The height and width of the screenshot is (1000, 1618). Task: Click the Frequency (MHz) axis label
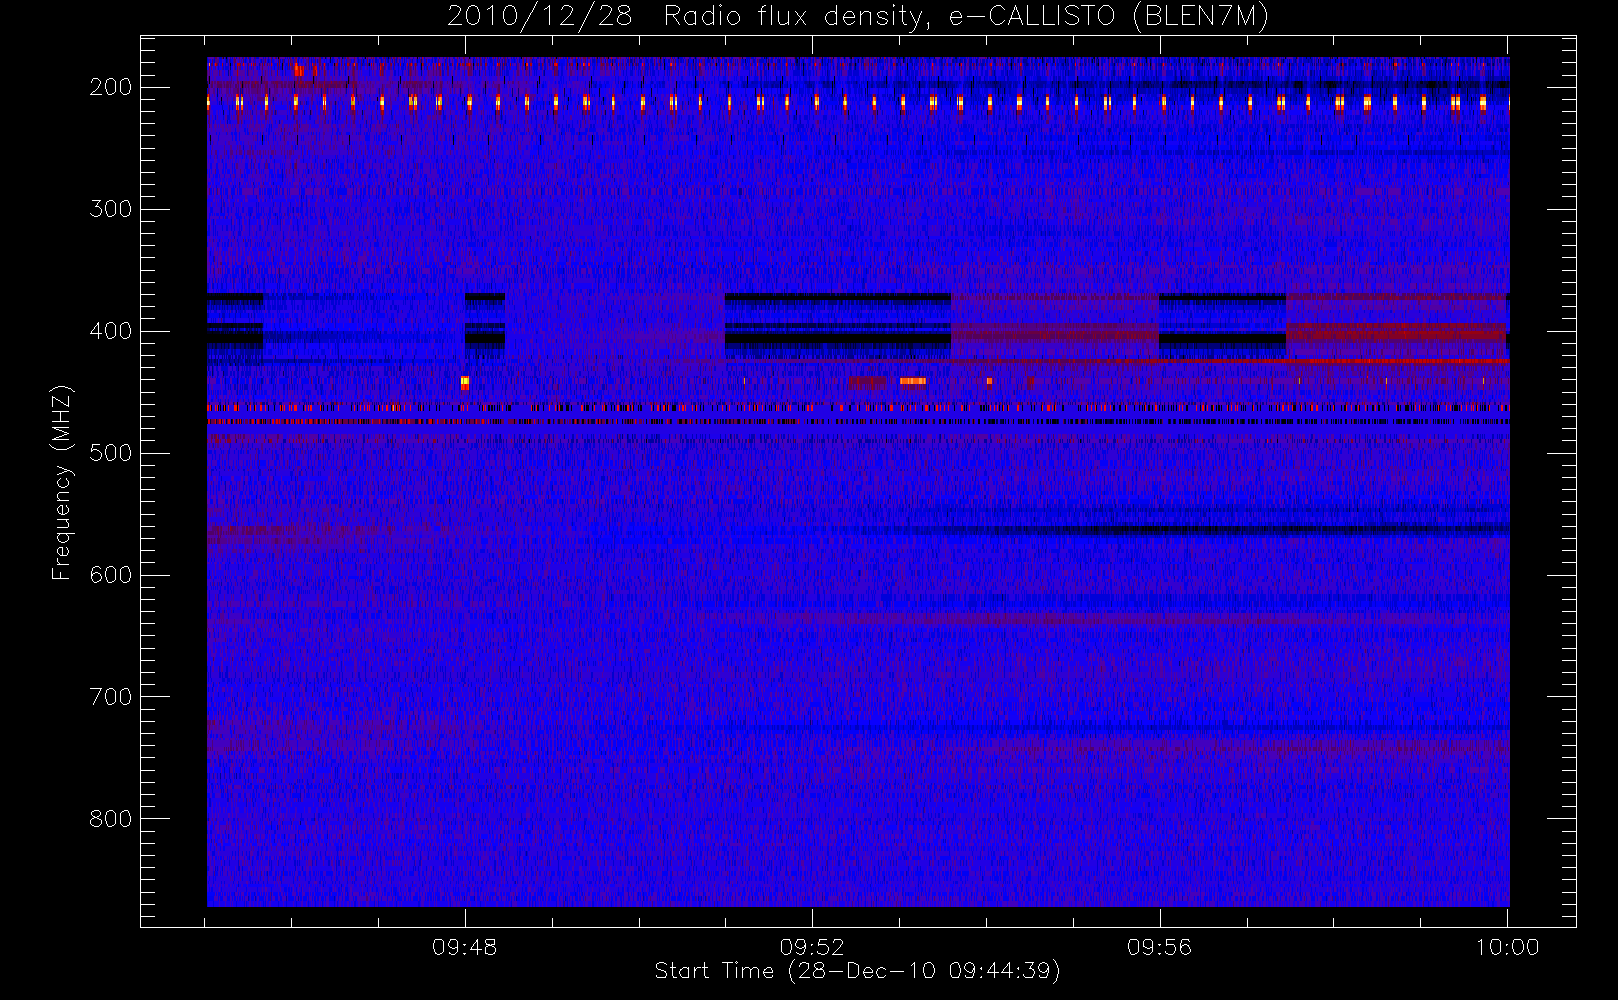[62, 482]
